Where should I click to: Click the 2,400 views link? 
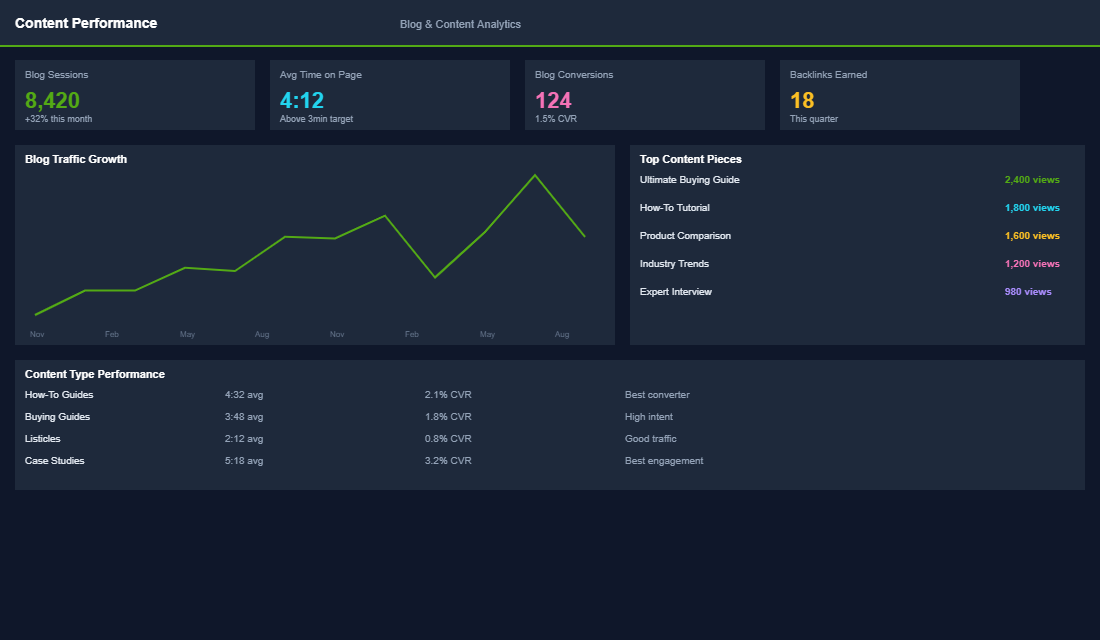coord(1033,179)
